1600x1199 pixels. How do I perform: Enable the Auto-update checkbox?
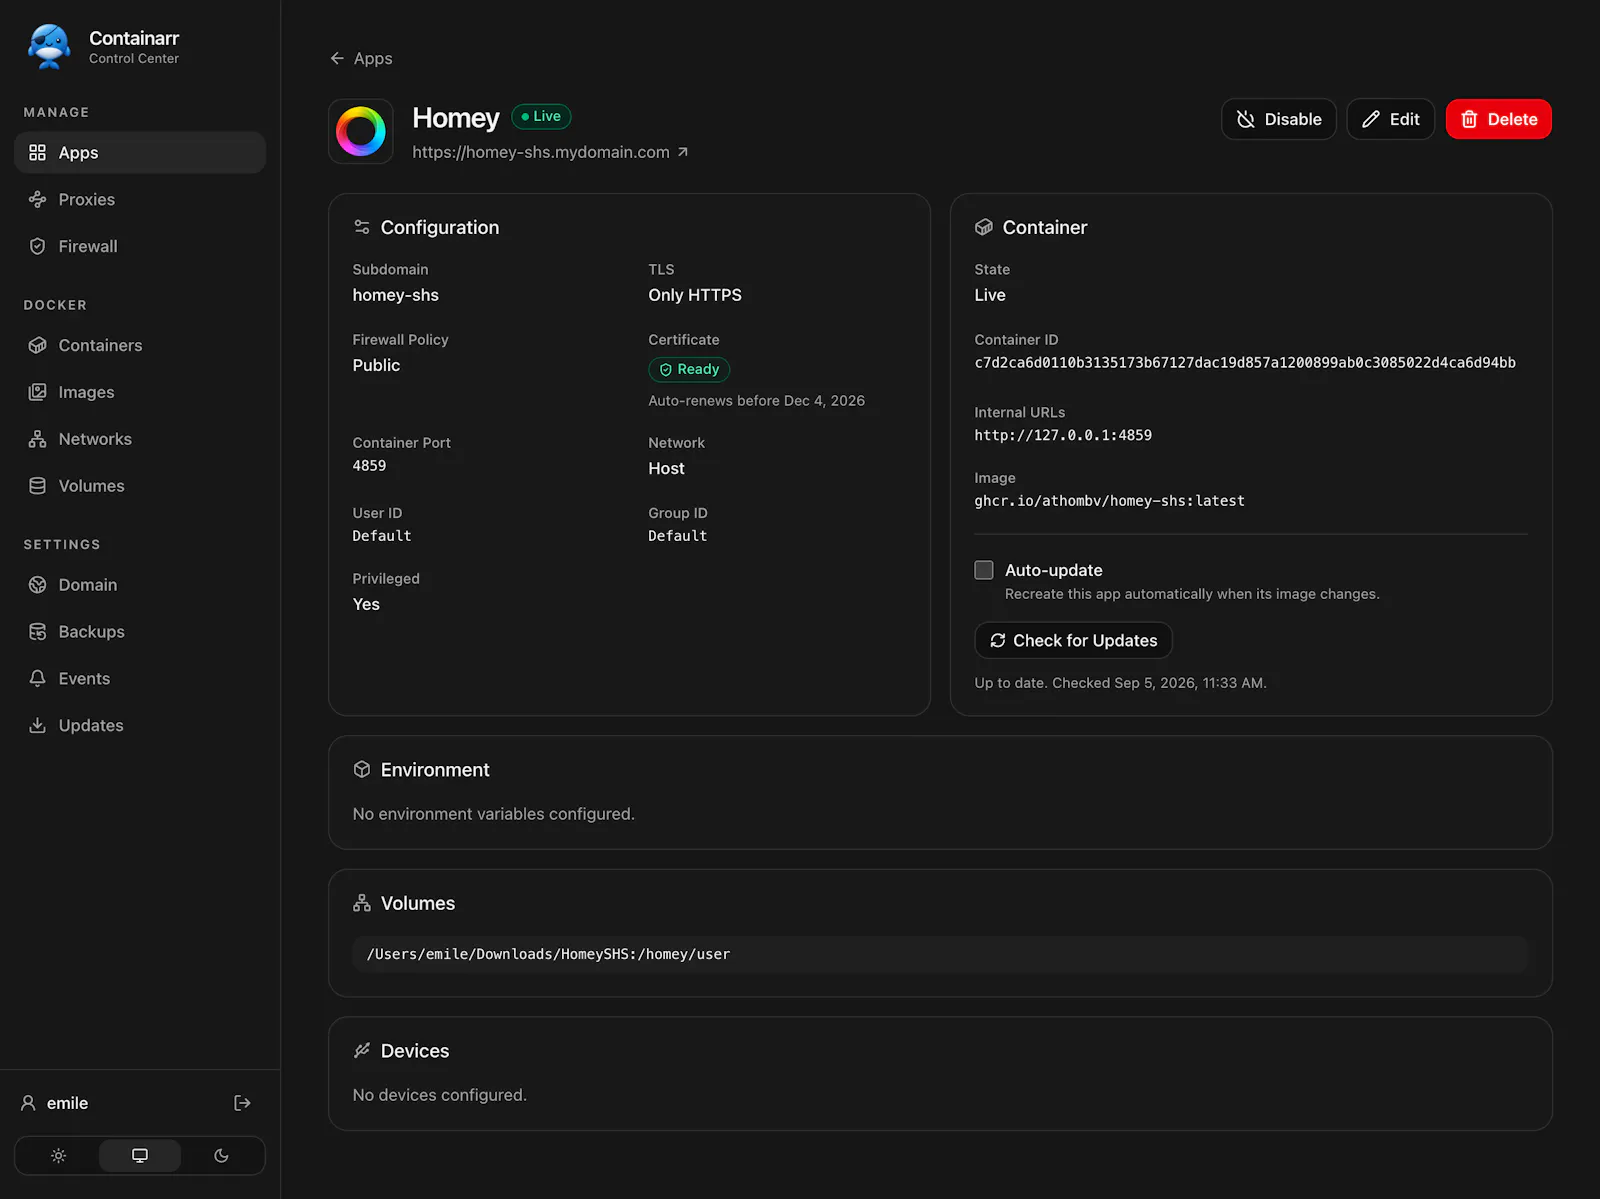(x=984, y=570)
